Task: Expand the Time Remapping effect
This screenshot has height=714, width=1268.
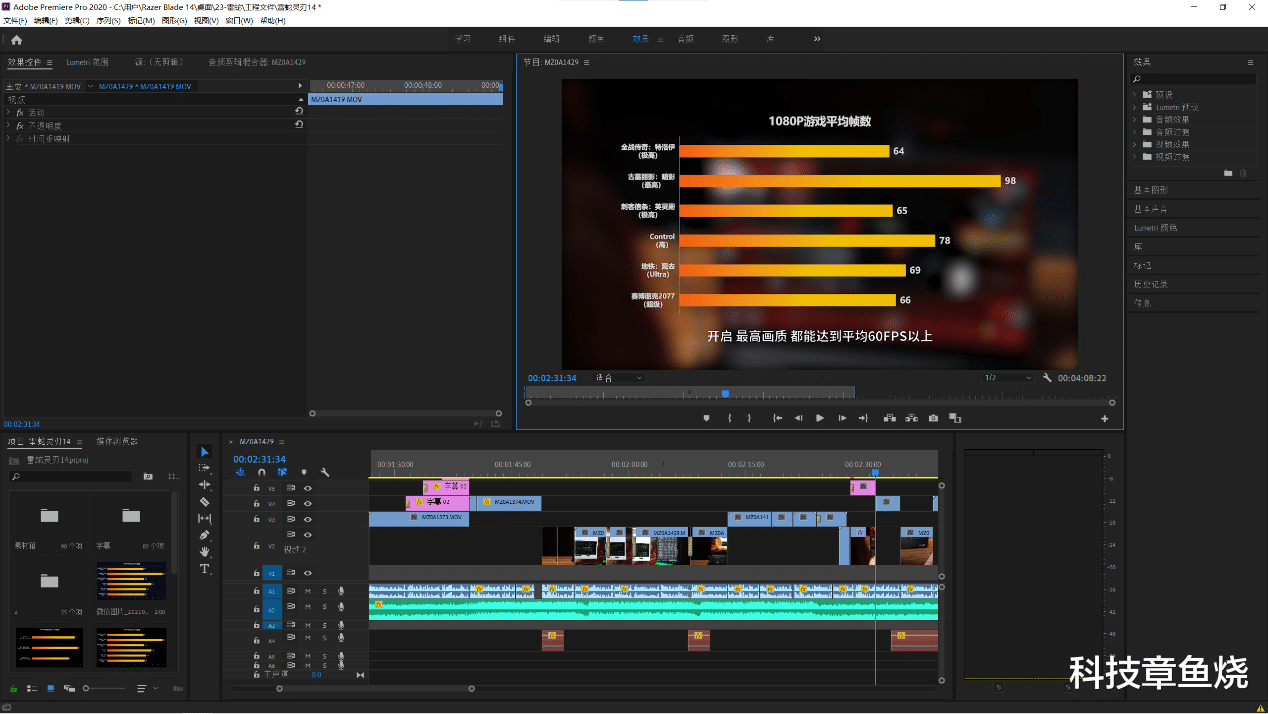Action: click(8, 139)
